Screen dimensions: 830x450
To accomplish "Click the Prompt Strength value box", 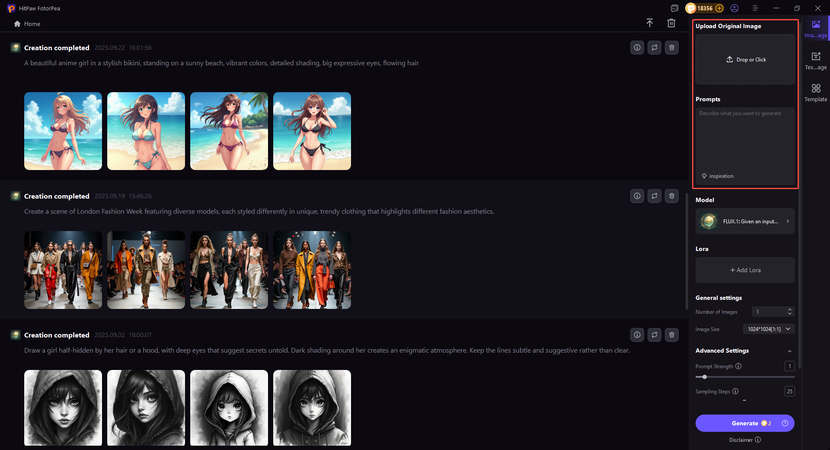I will (x=789, y=366).
